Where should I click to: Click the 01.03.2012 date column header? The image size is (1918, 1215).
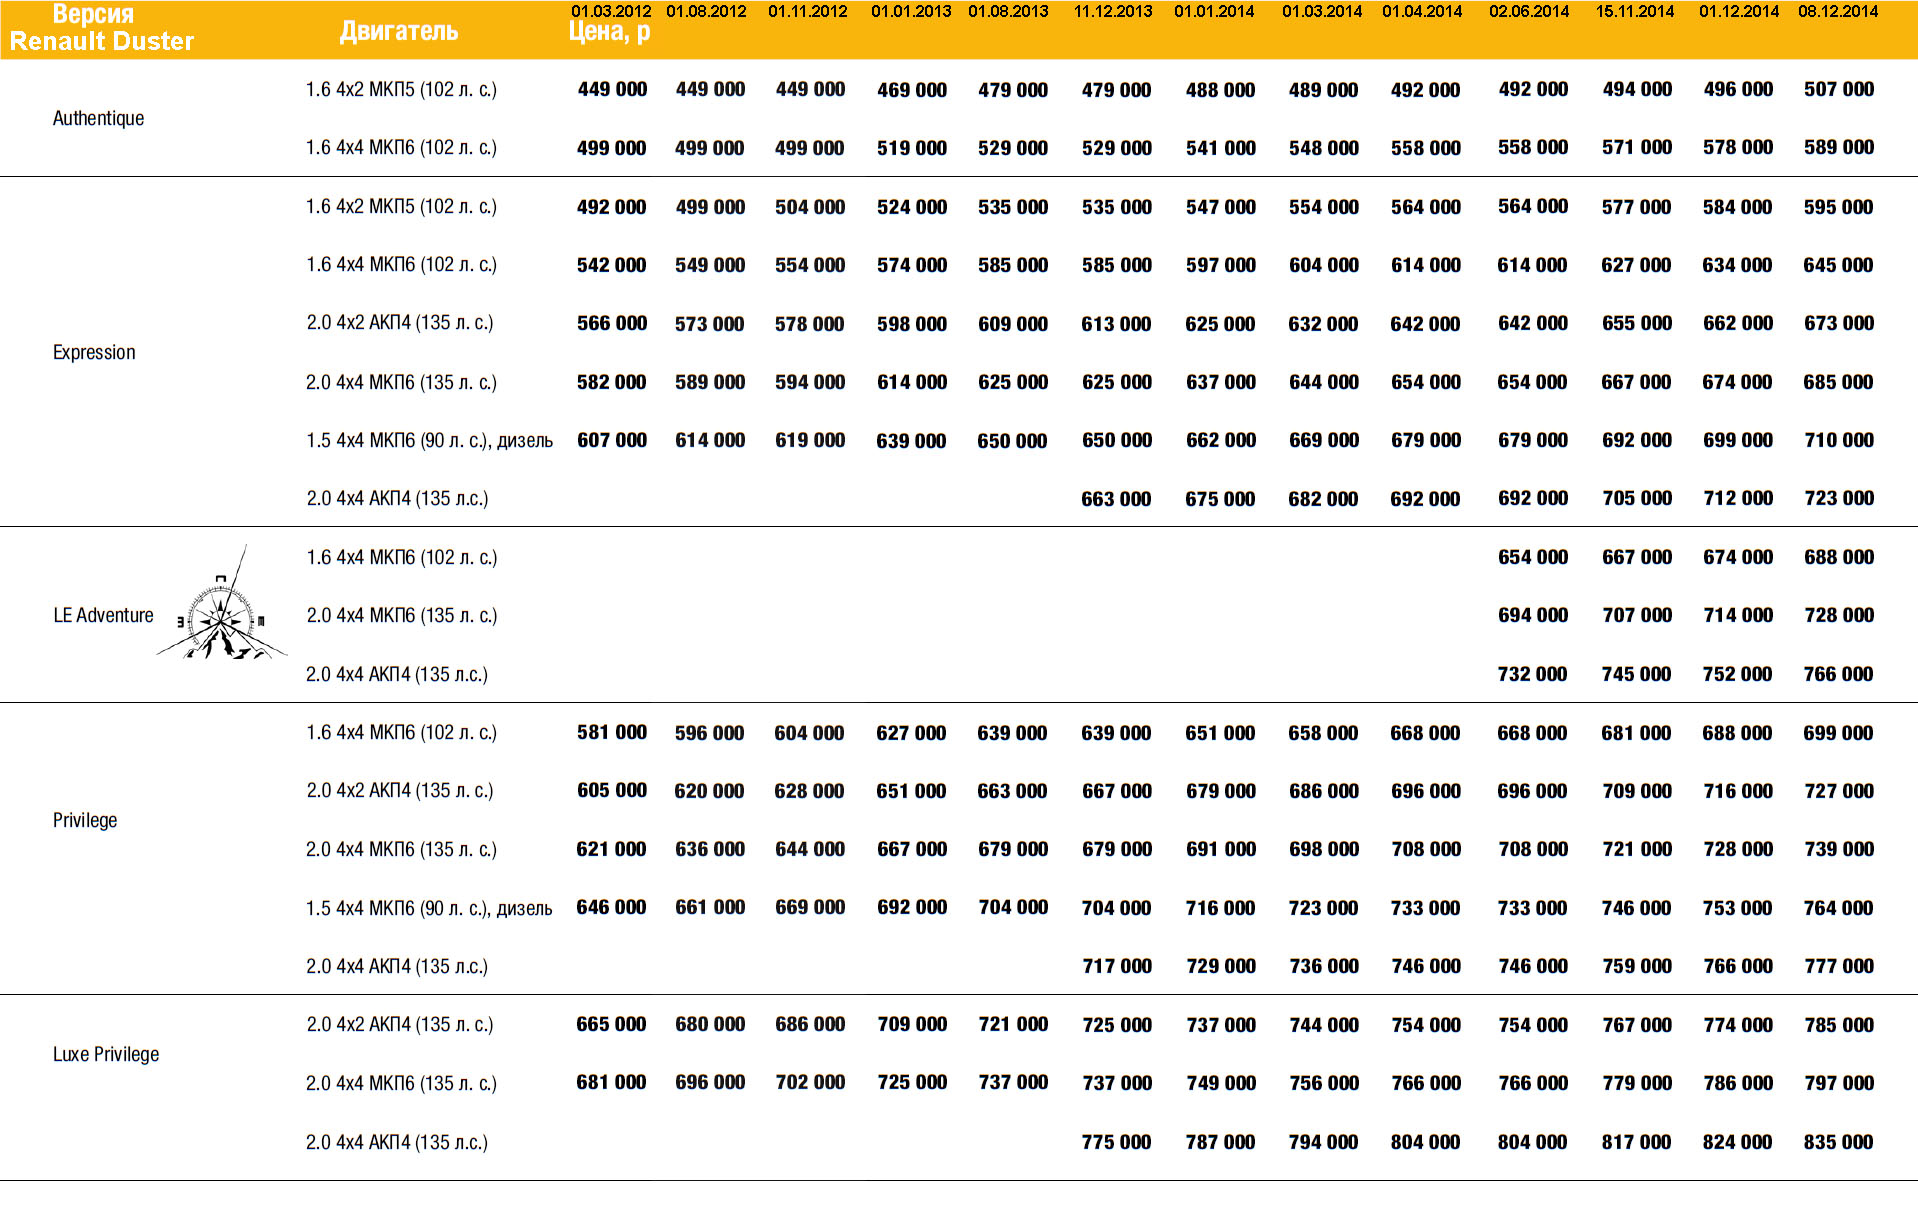(x=611, y=11)
